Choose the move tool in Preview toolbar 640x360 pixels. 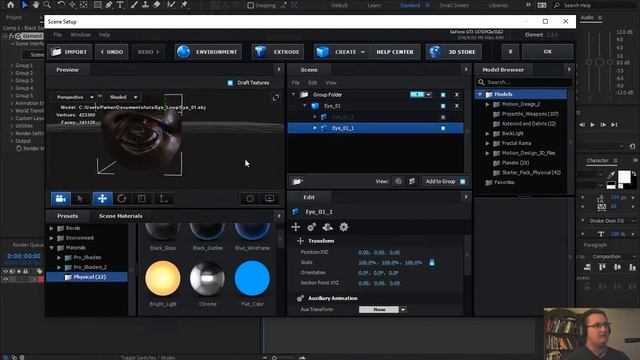coord(102,199)
